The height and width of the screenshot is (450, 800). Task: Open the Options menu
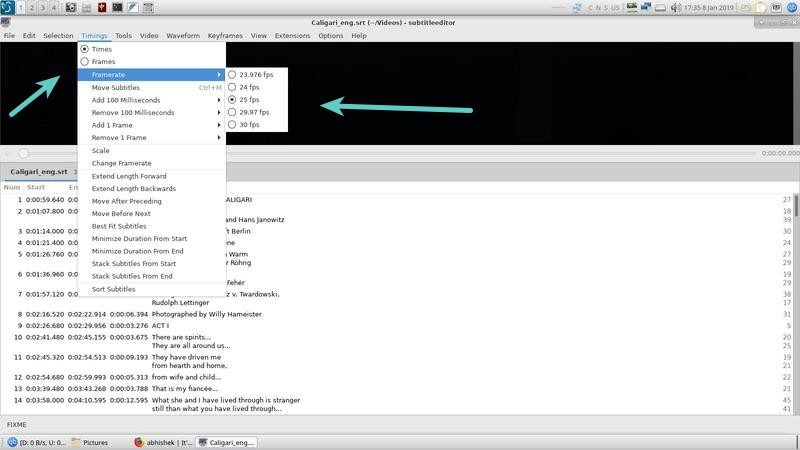[x=331, y=36]
